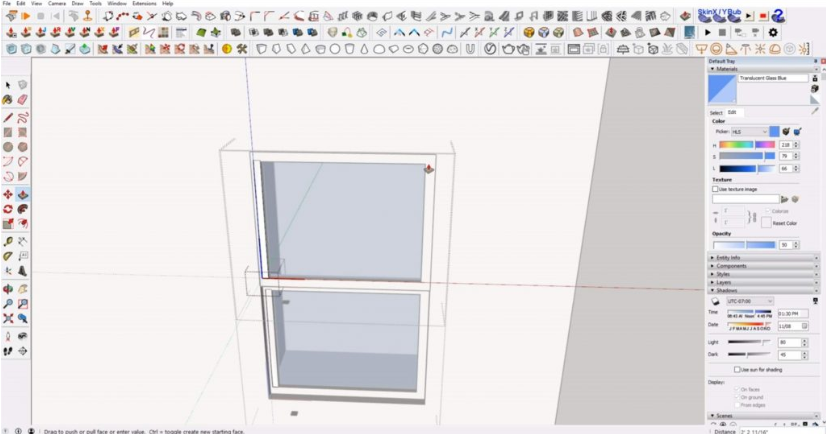The height and width of the screenshot is (434, 826).
Task: Activate the Push/Pull tool
Action: (23, 194)
